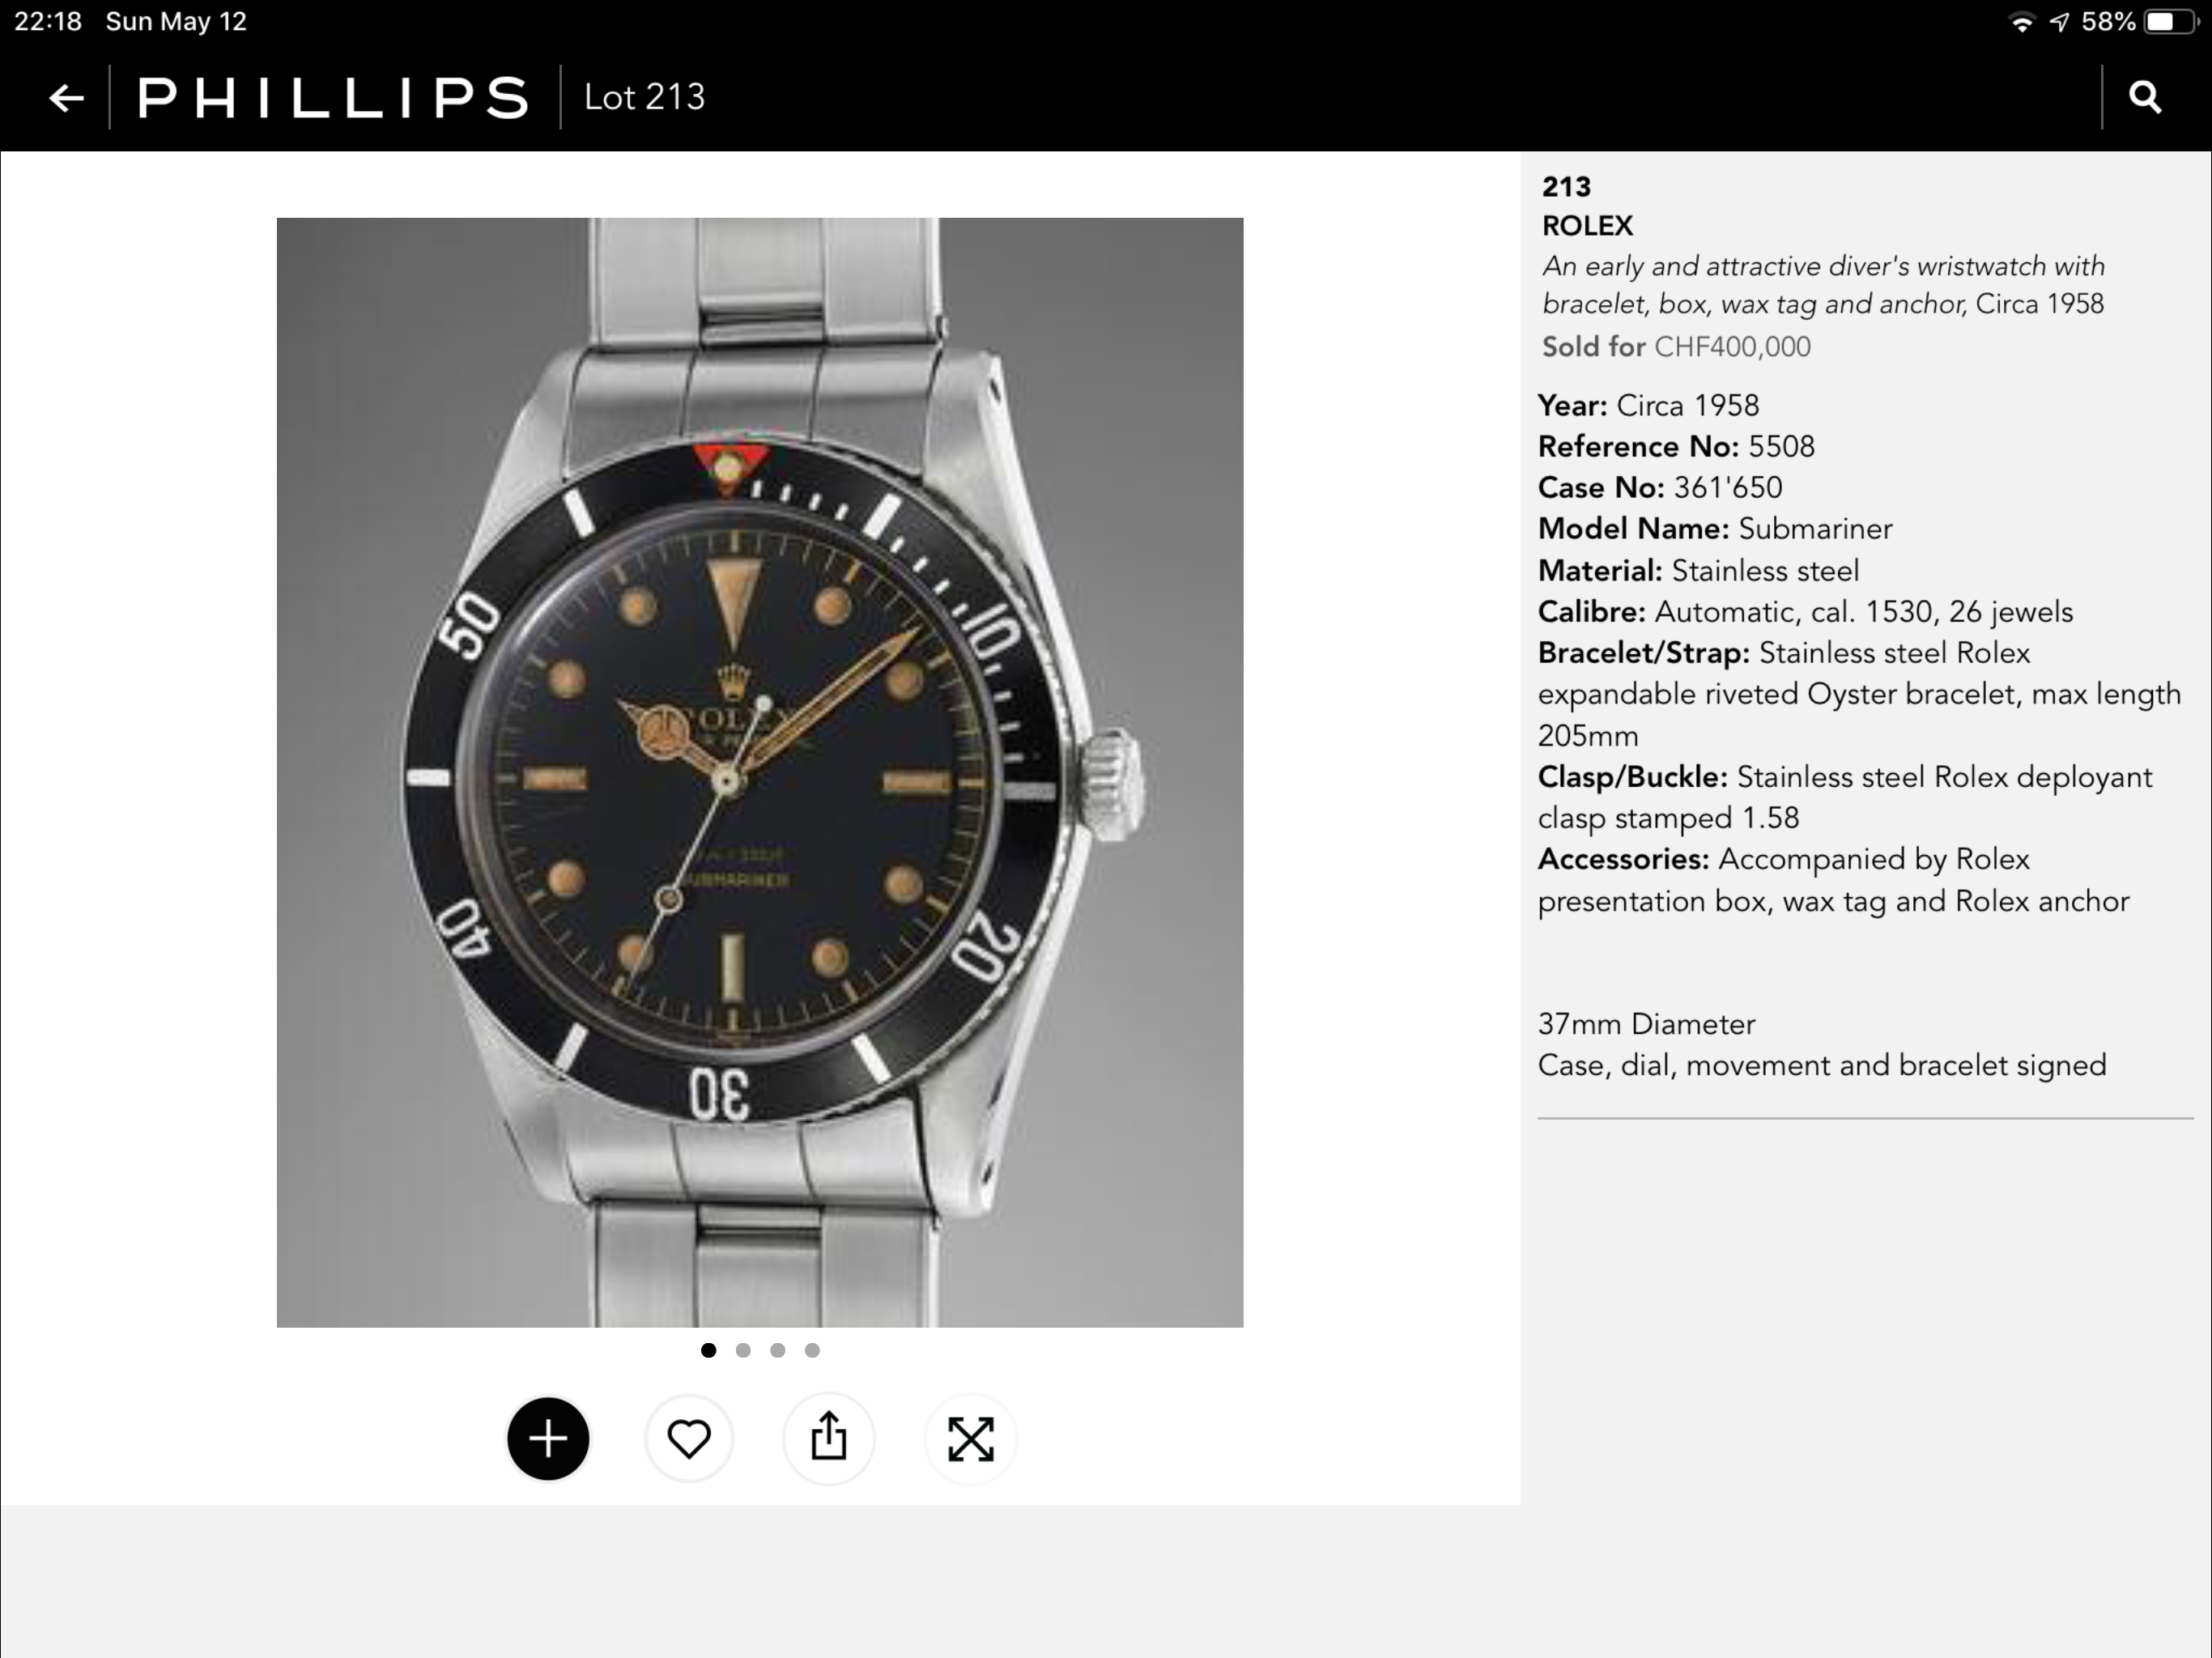Switch to the third image dot
Screen dimensions: 2212x1658
778,1350
